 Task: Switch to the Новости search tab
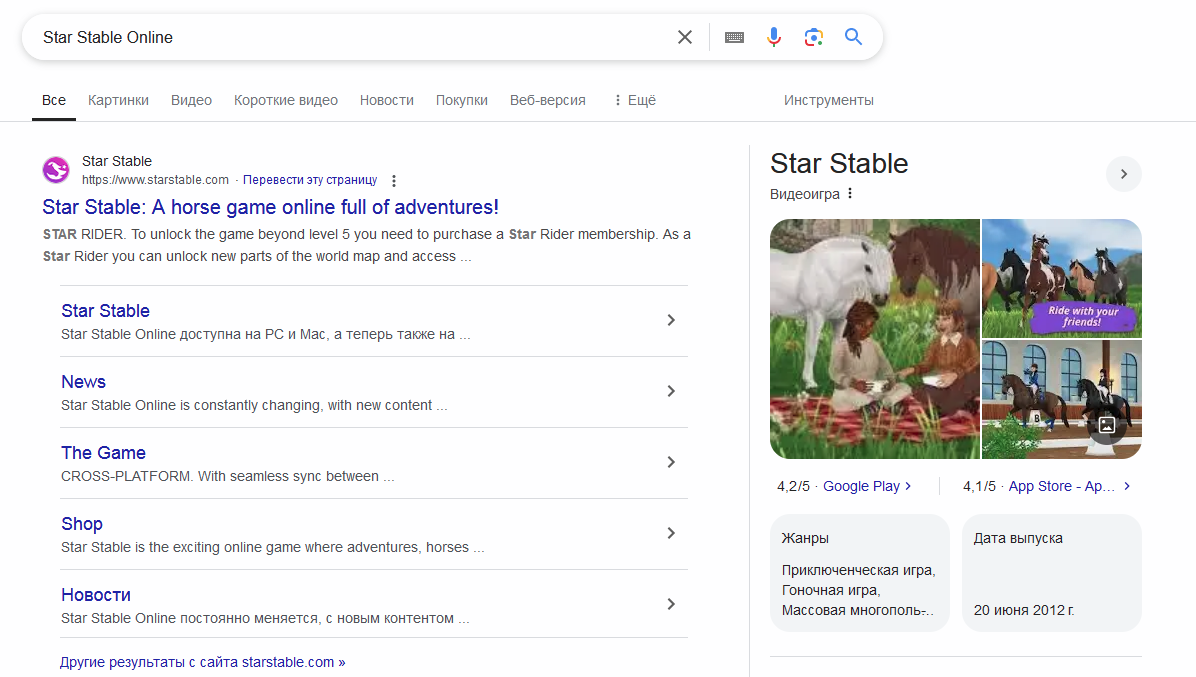coord(386,100)
